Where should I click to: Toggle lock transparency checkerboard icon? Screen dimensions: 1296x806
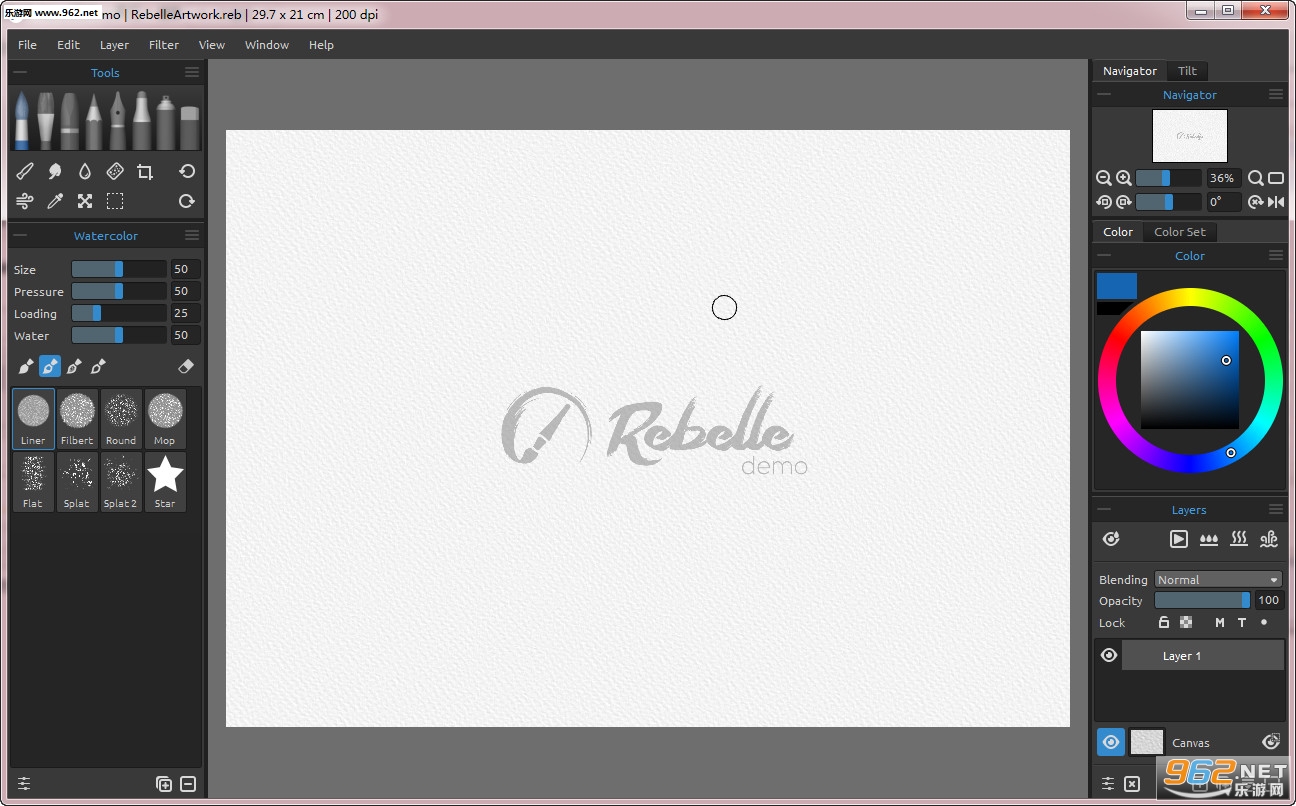(1186, 622)
